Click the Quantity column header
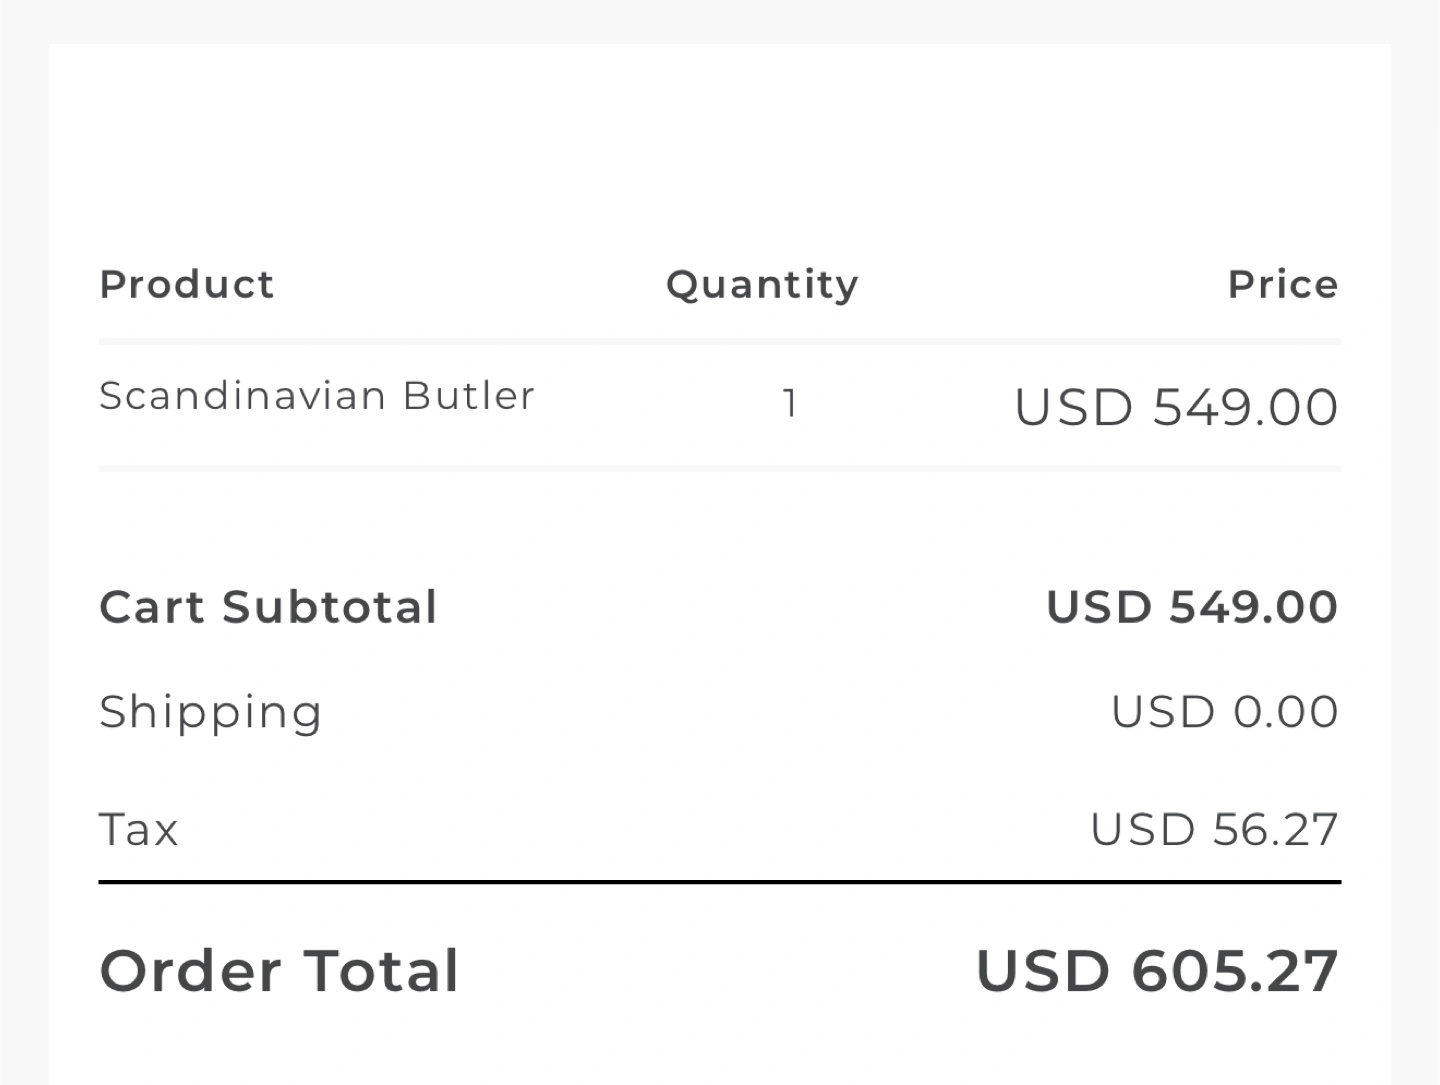Screen dimensions: 1440x1085 (762, 286)
